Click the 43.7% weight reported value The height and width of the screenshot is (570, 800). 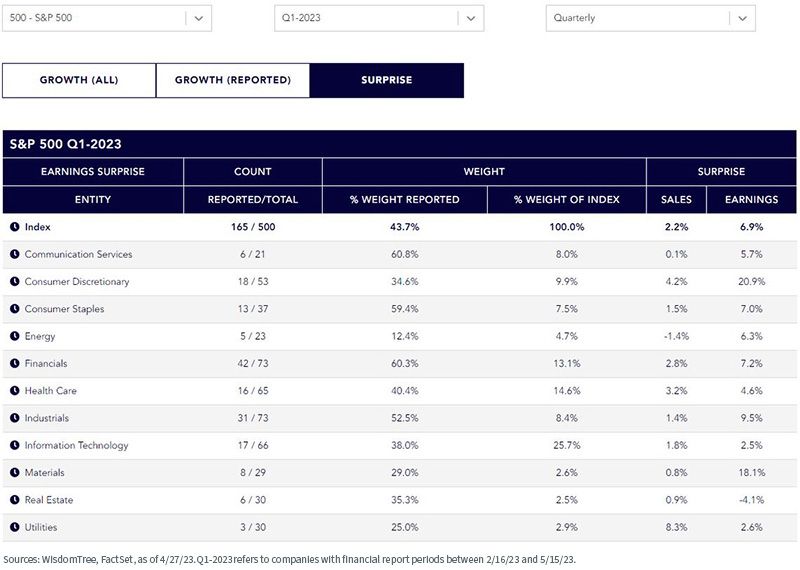pyautogui.click(x=405, y=227)
